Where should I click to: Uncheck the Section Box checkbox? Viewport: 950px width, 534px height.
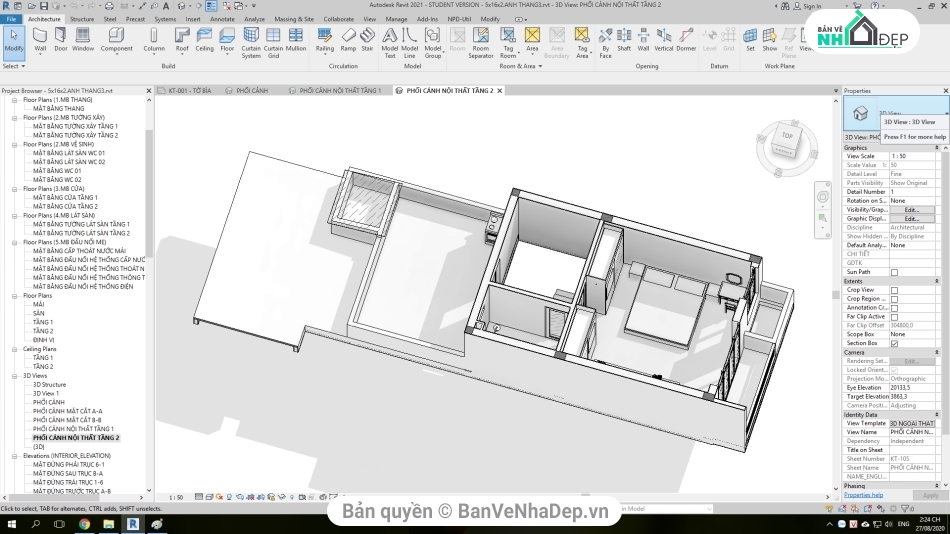click(x=894, y=343)
